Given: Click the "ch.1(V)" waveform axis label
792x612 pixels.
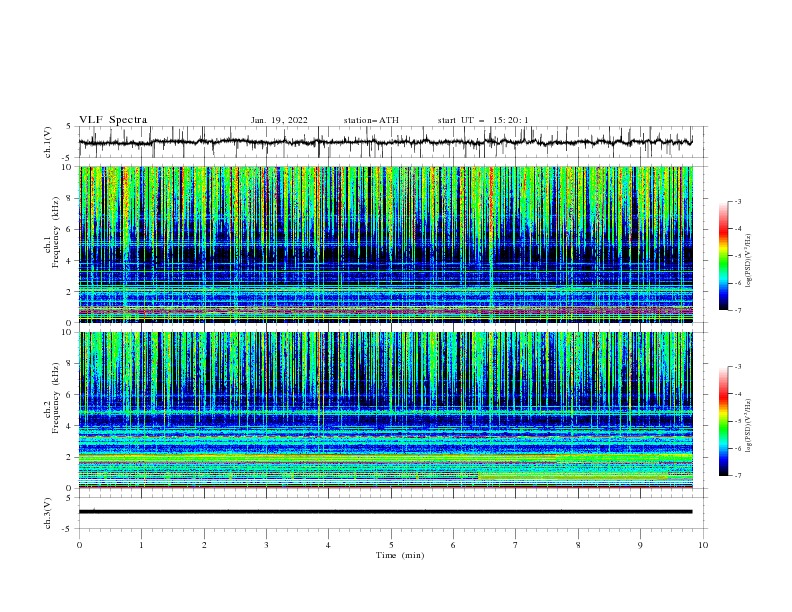Looking at the screenshot, I should pos(48,142).
